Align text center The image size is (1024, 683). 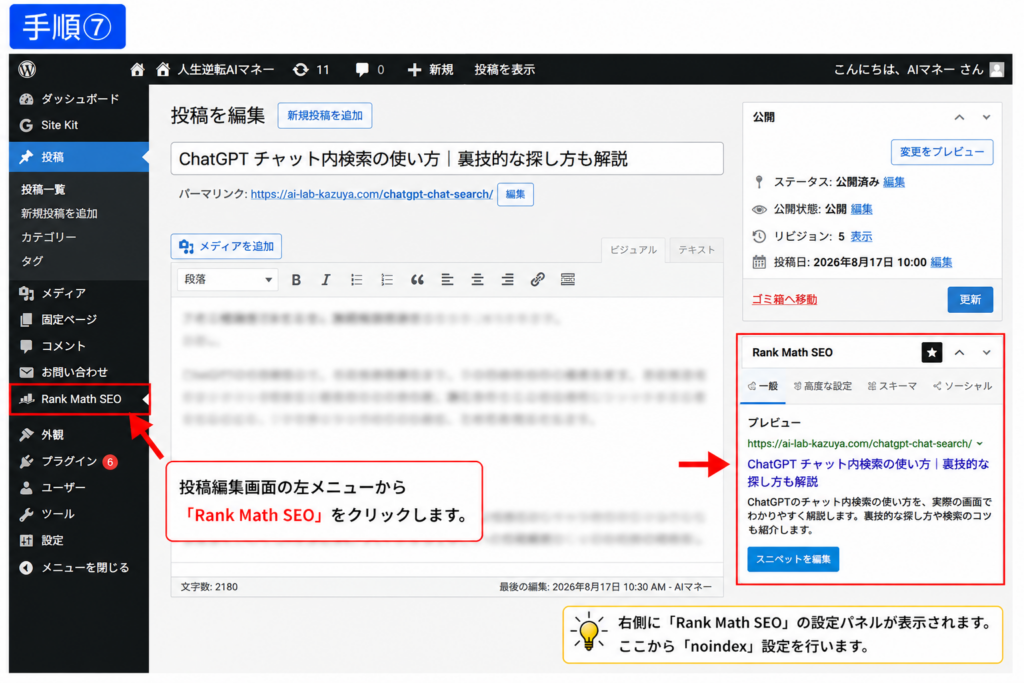click(477, 279)
